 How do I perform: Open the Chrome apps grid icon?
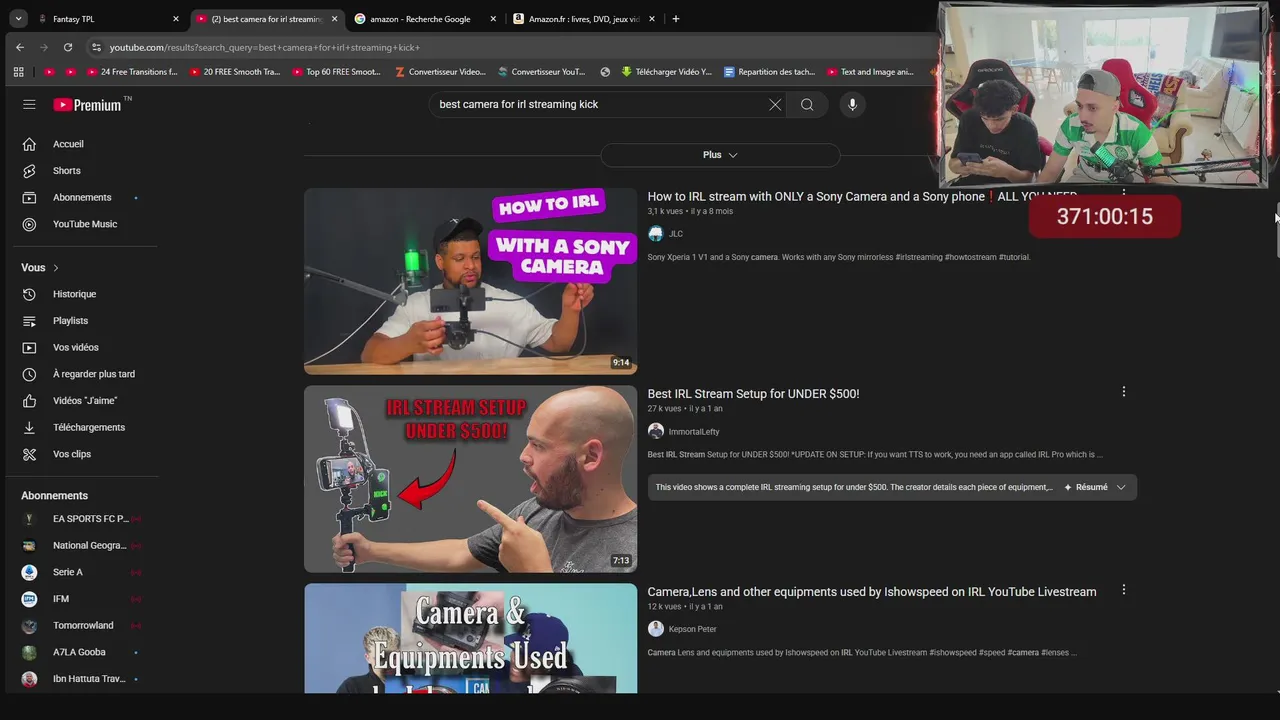[x=18, y=72]
